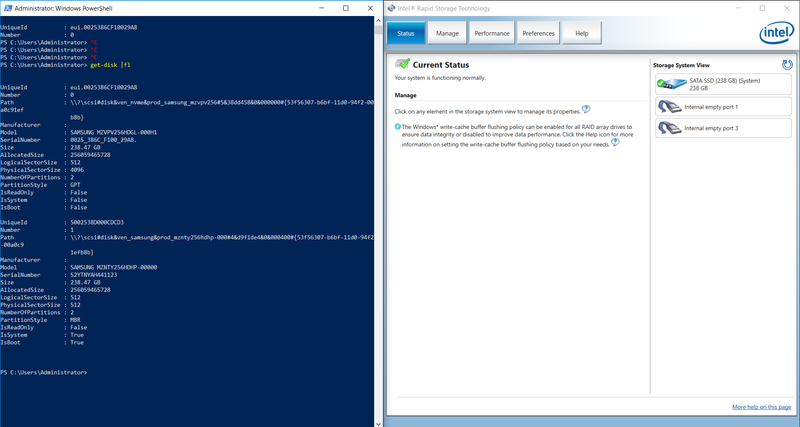Open the Status tab in Intel RST
Image resolution: width=800 pixels, height=427 pixels.
click(406, 33)
